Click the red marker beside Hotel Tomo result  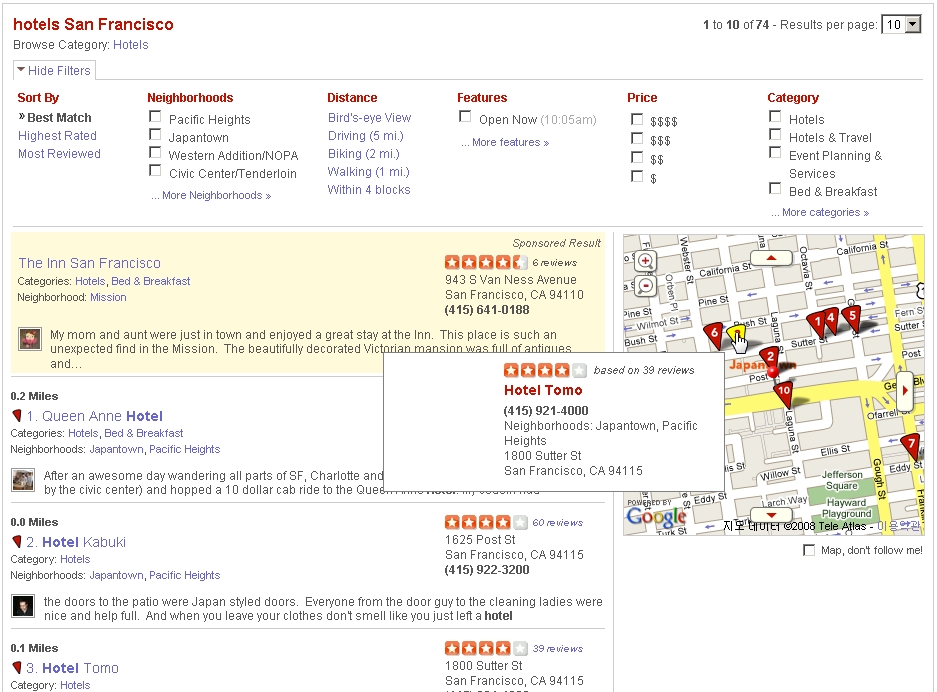coord(17,668)
